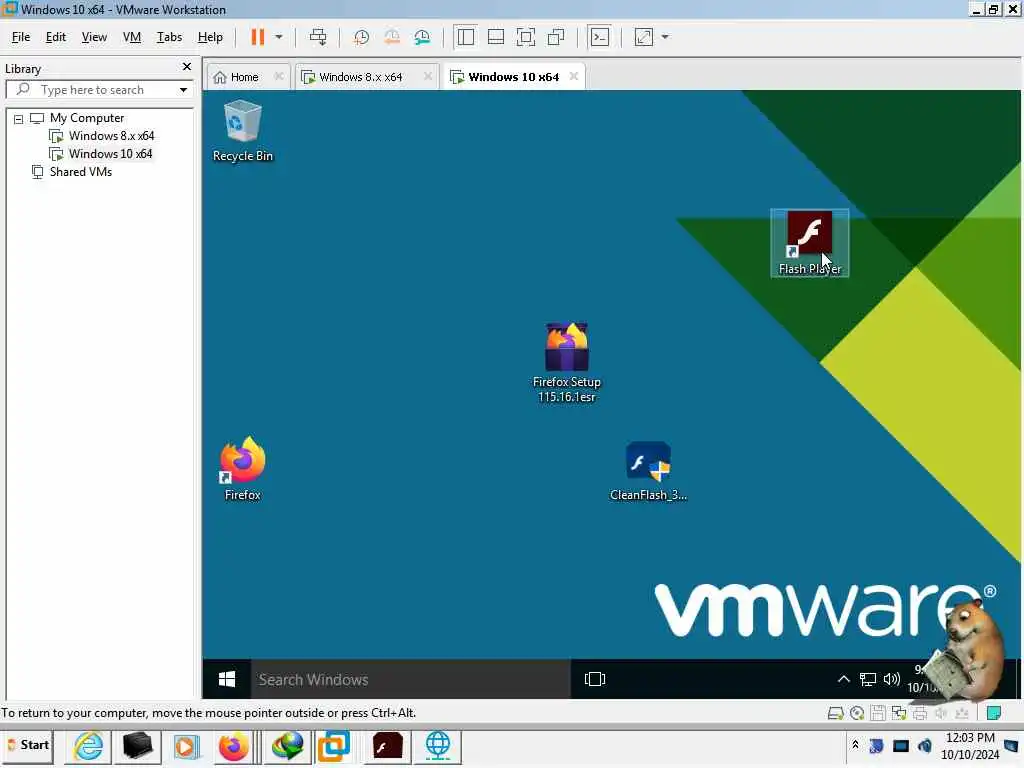Close the Library panel

(187, 67)
